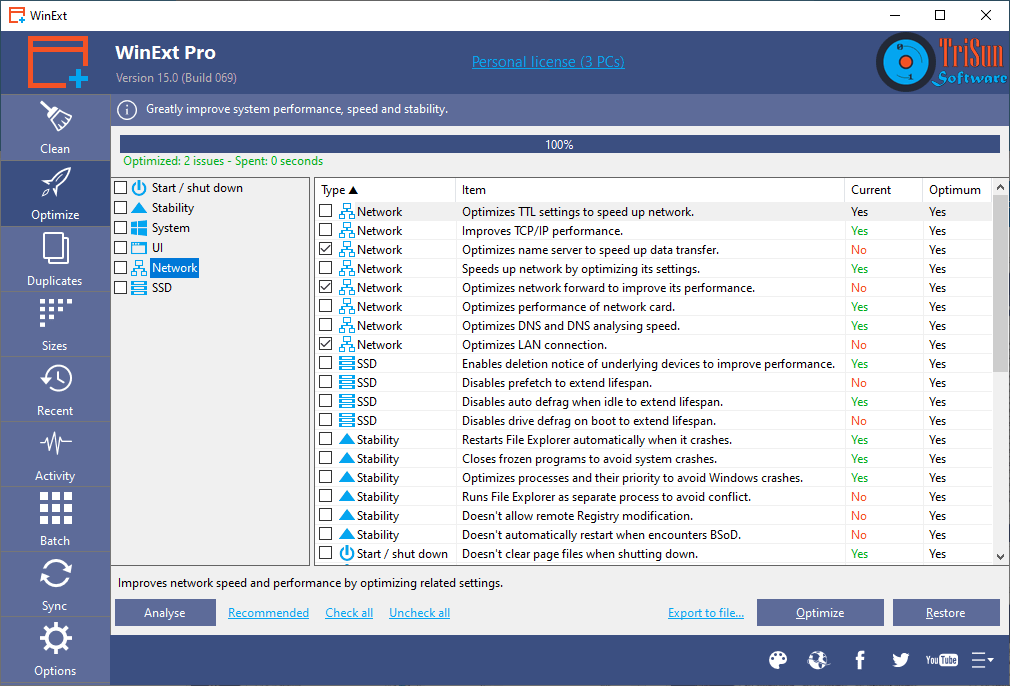Open the Sizes tool
This screenshot has height=686, width=1010.
tap(55, 324)
